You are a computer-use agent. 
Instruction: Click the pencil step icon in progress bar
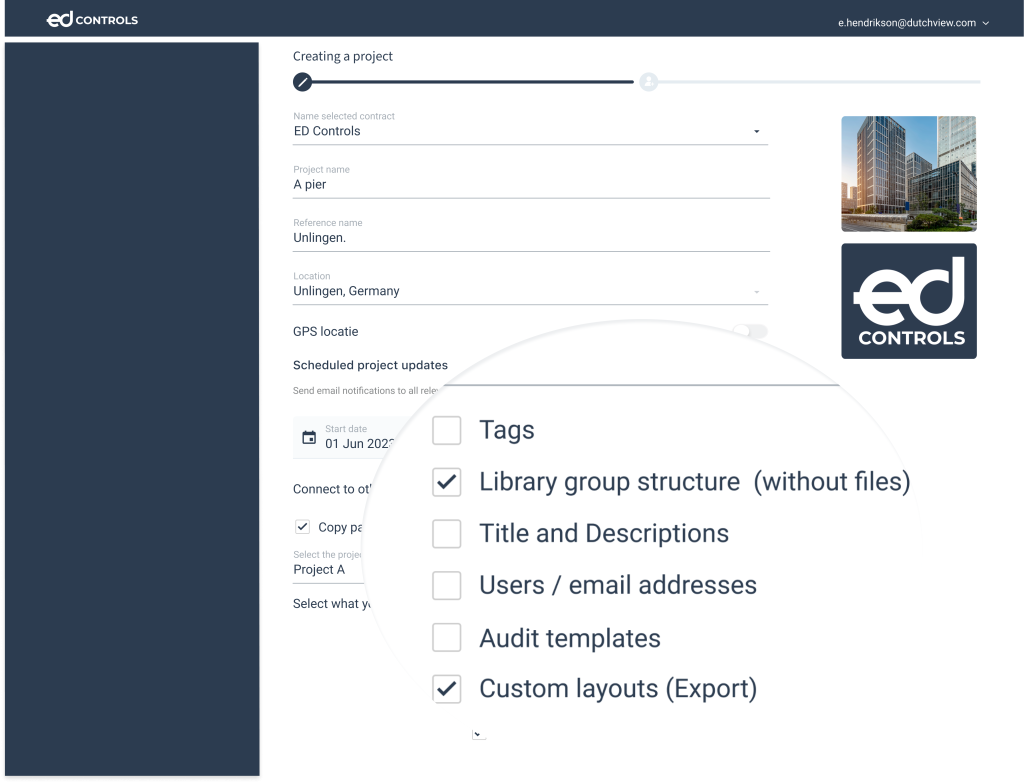point(302,82)
